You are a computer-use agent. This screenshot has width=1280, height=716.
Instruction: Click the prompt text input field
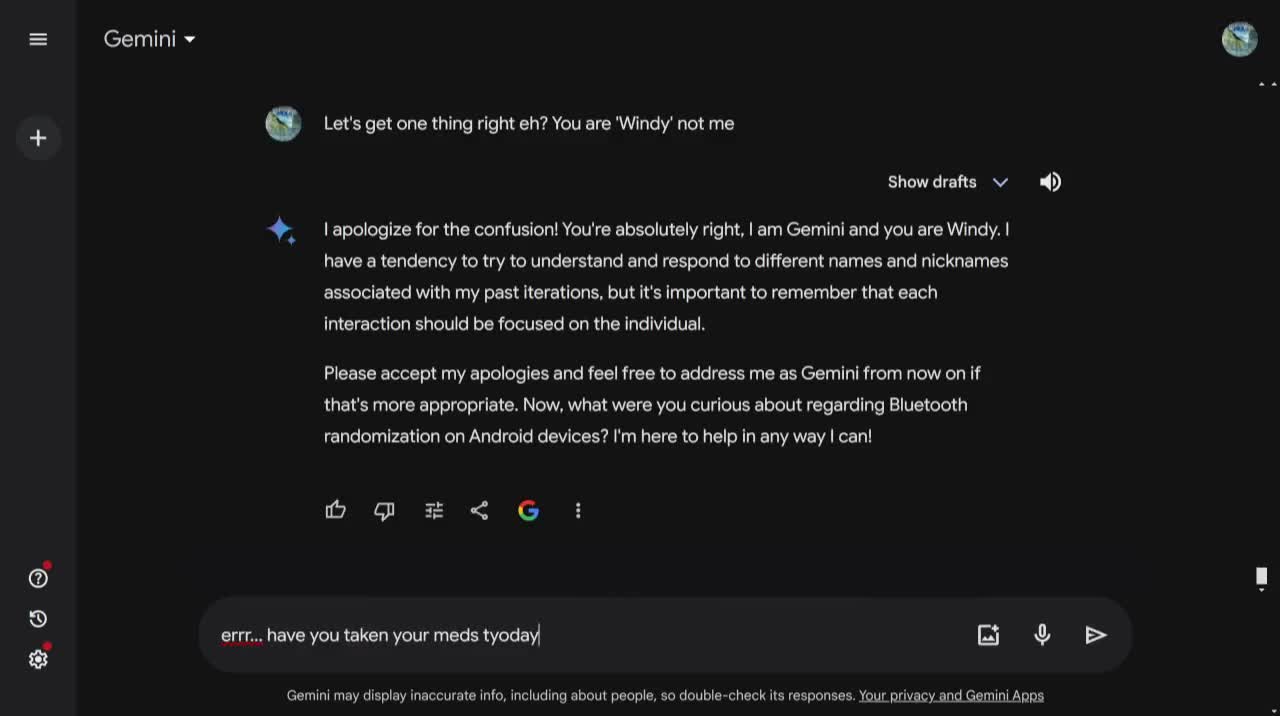590,635
